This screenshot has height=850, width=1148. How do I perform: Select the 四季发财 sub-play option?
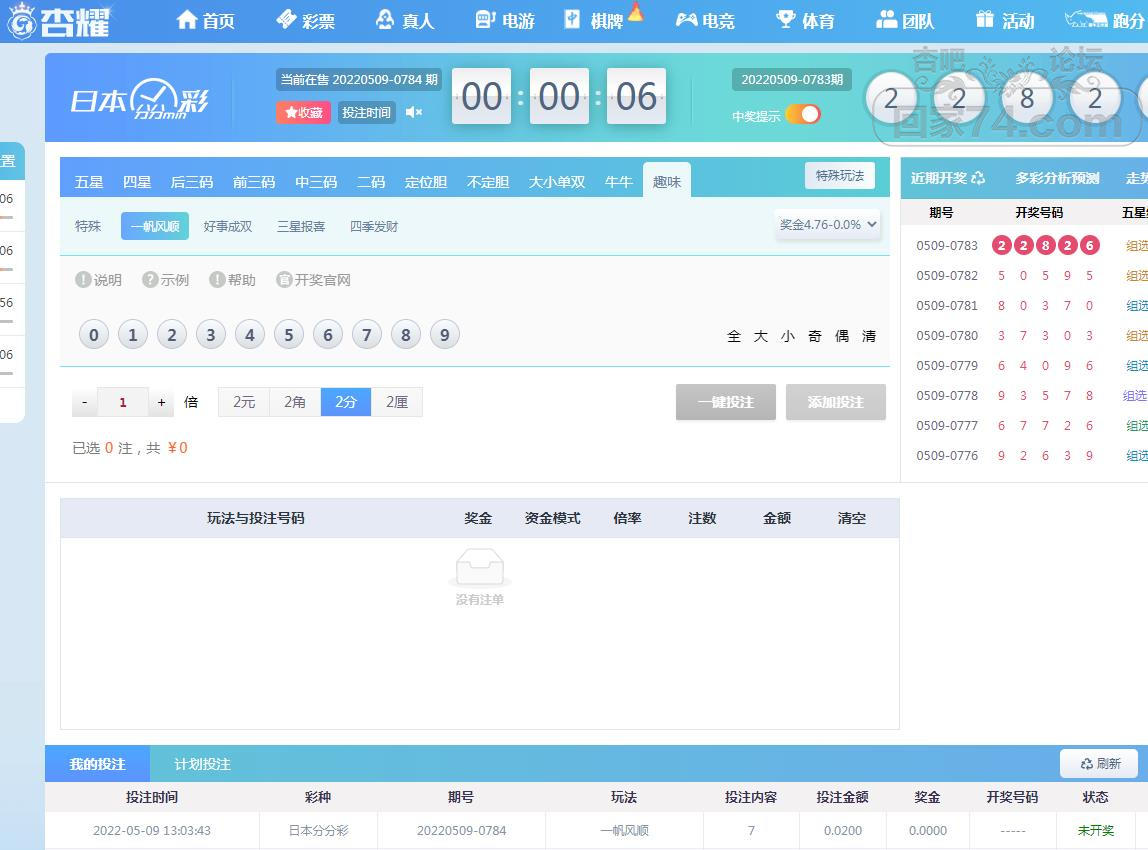click(374, 226)
